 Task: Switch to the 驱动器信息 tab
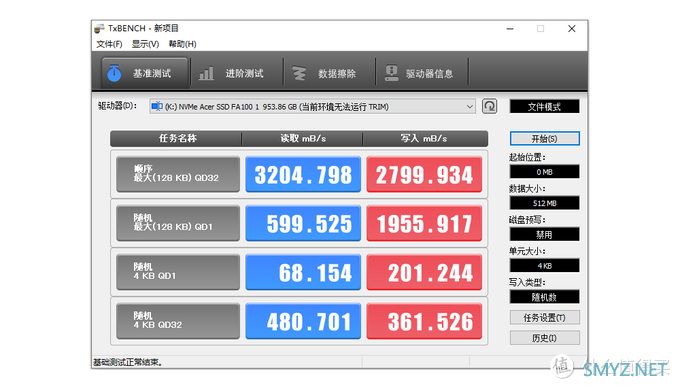[422, 72]
